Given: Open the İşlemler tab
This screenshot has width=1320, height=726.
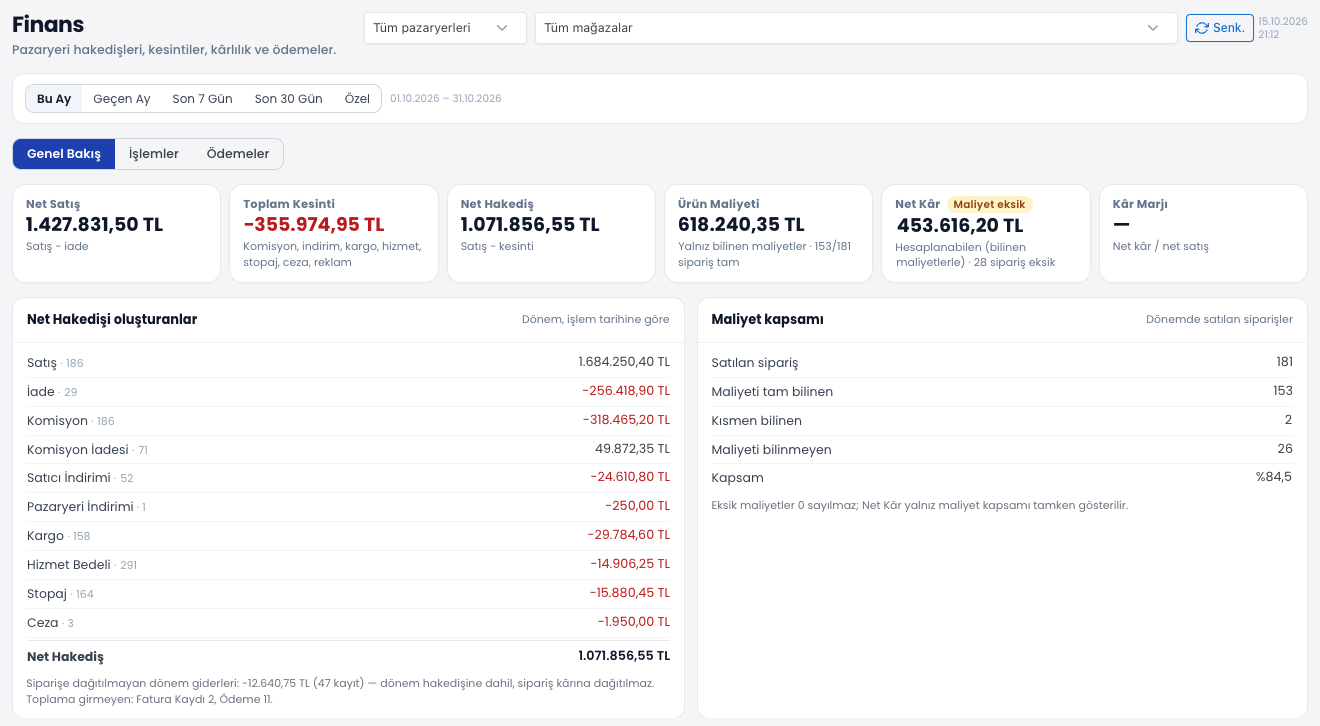Looking at the screenshot, I should click(x=154, y=154).
